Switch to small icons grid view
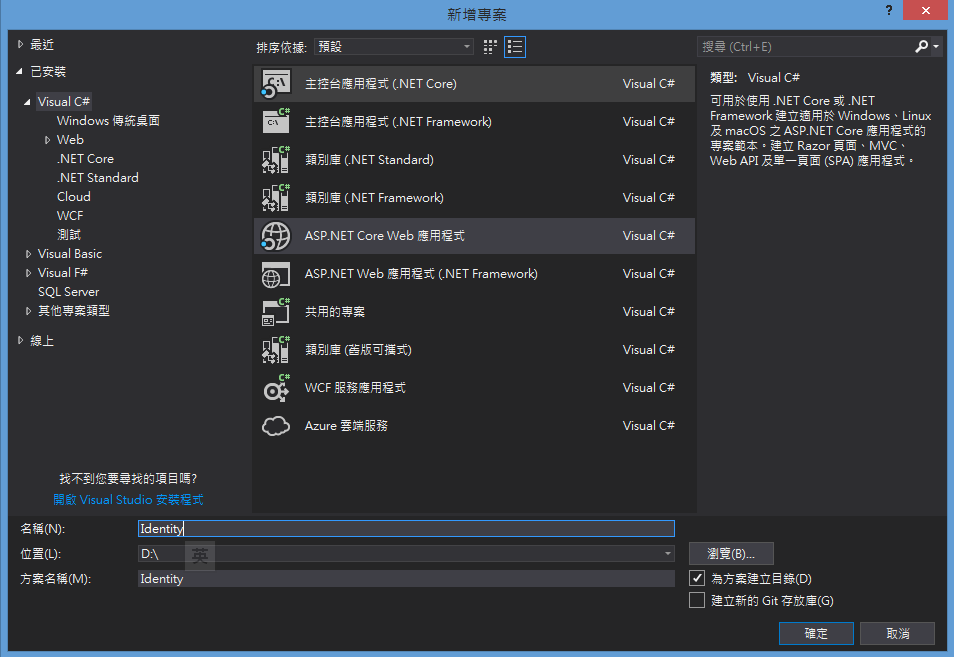This screenshot has width=954, height=657. pos(490,47)
